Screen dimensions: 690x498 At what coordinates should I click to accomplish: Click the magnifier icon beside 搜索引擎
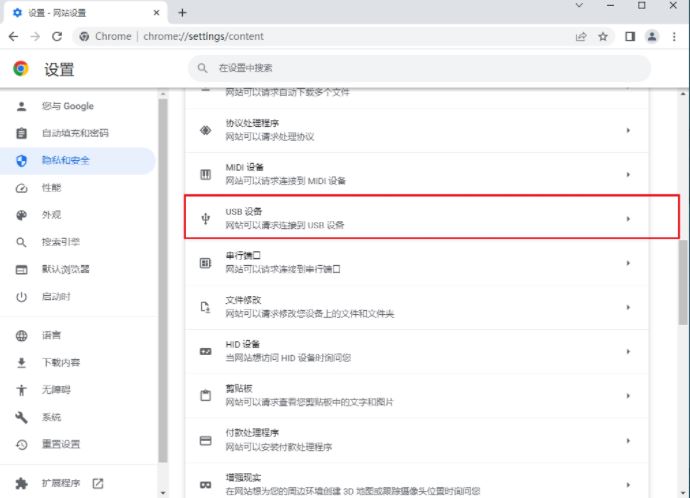click(x=21, y=242)
